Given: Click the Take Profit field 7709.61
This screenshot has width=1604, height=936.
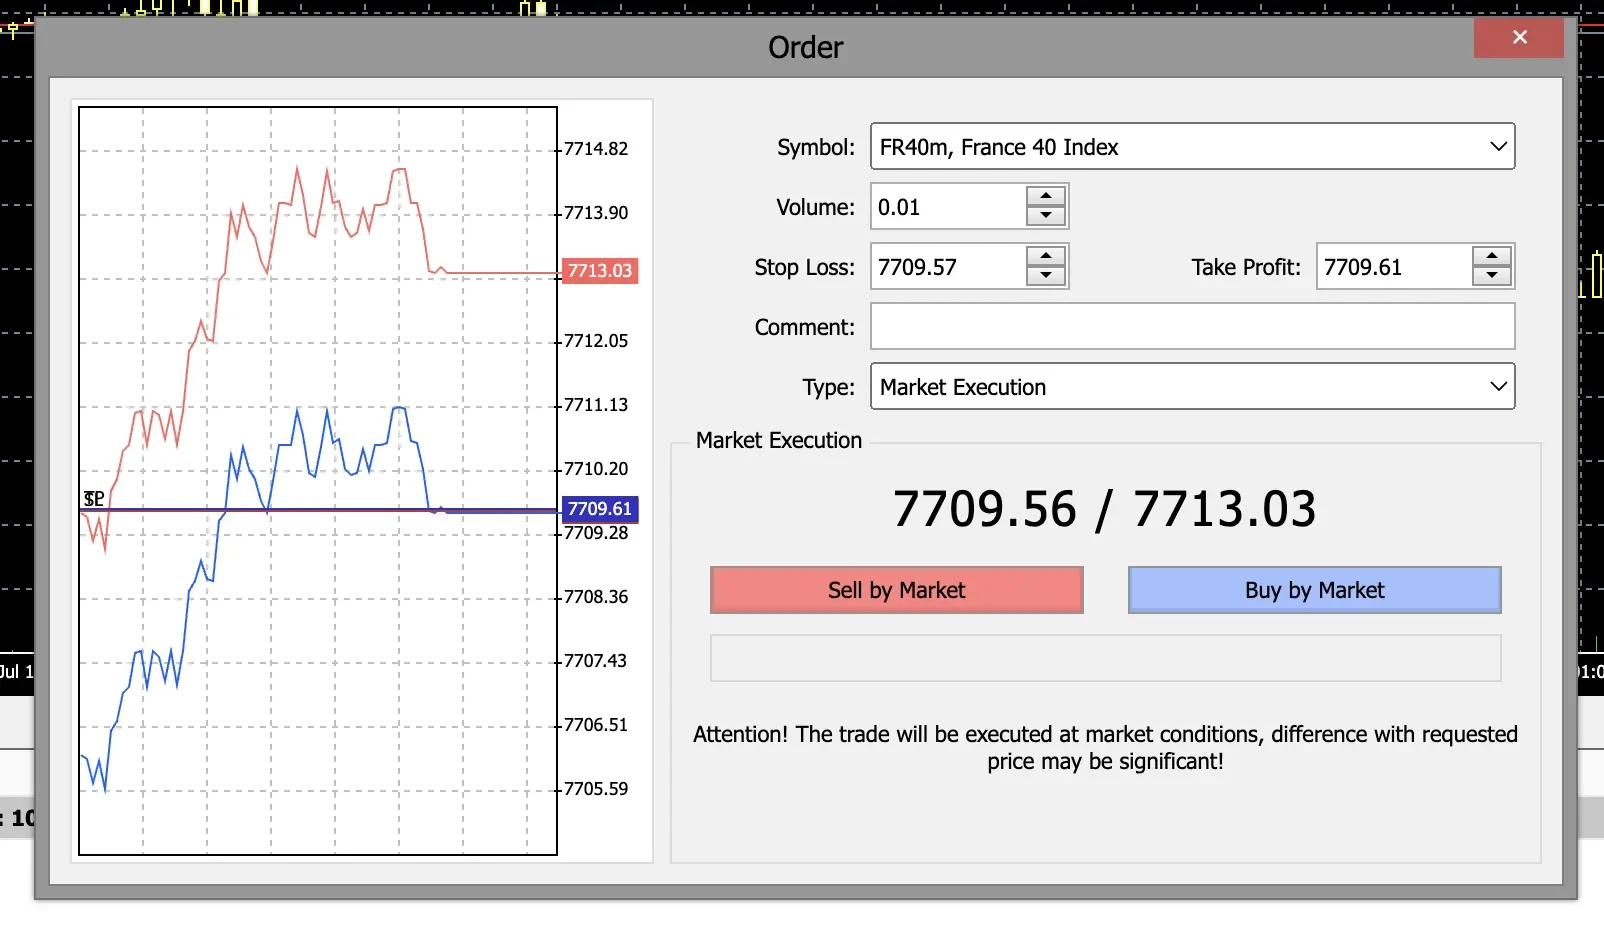Looking at the screenshot, I should pyautogui.click(x=1394, y=267).
